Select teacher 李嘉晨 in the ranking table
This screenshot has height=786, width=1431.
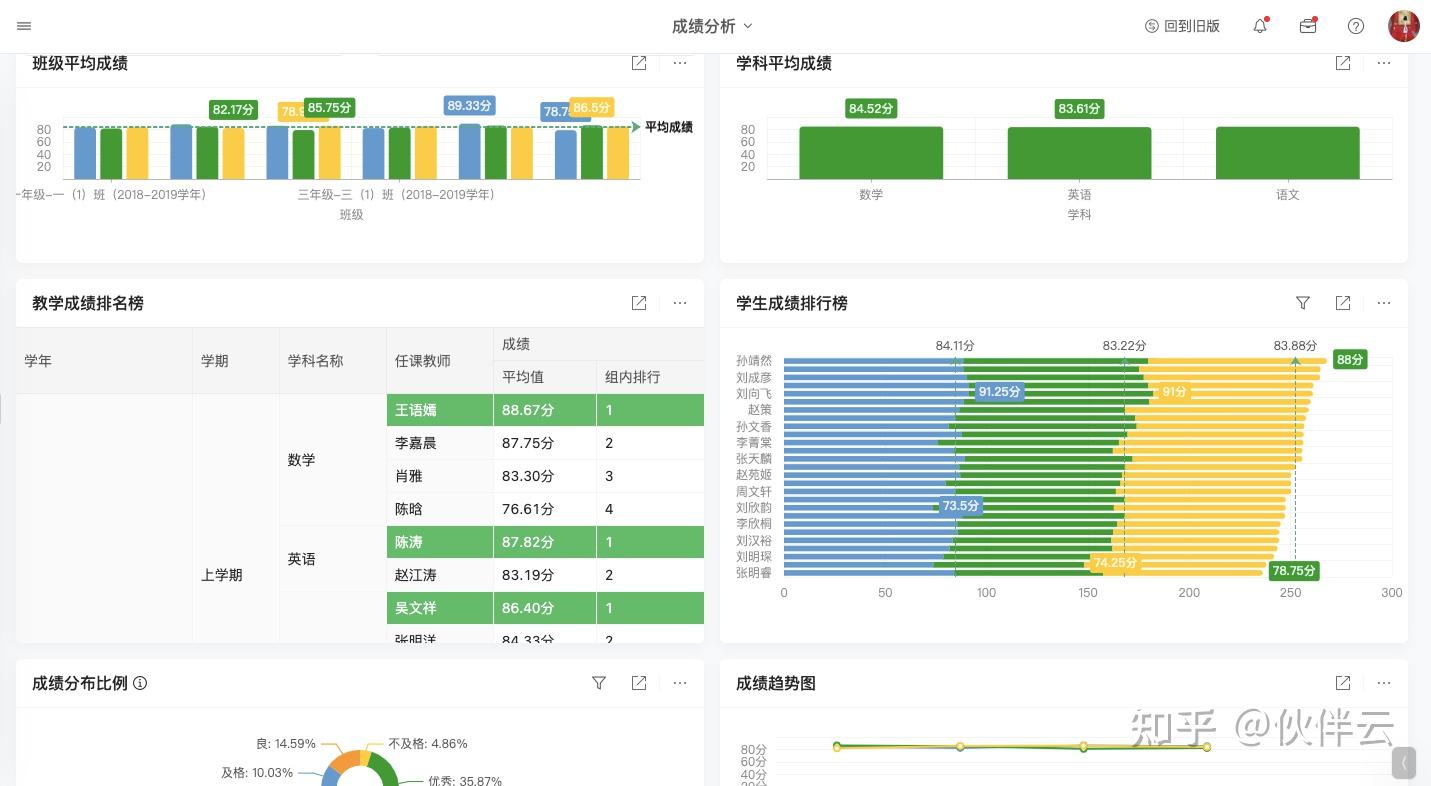440,443
